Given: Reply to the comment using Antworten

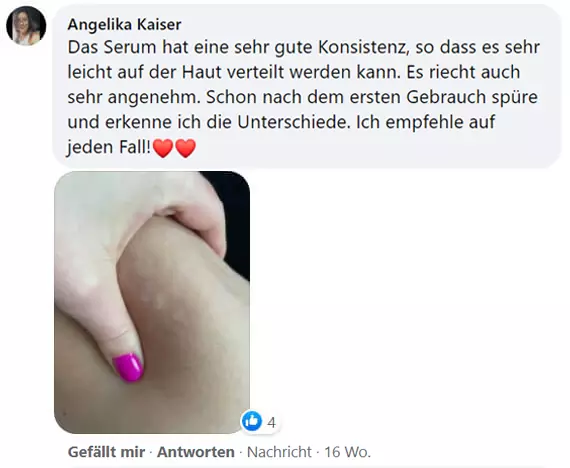Looking at the screenshot, I should coord(196,452).
